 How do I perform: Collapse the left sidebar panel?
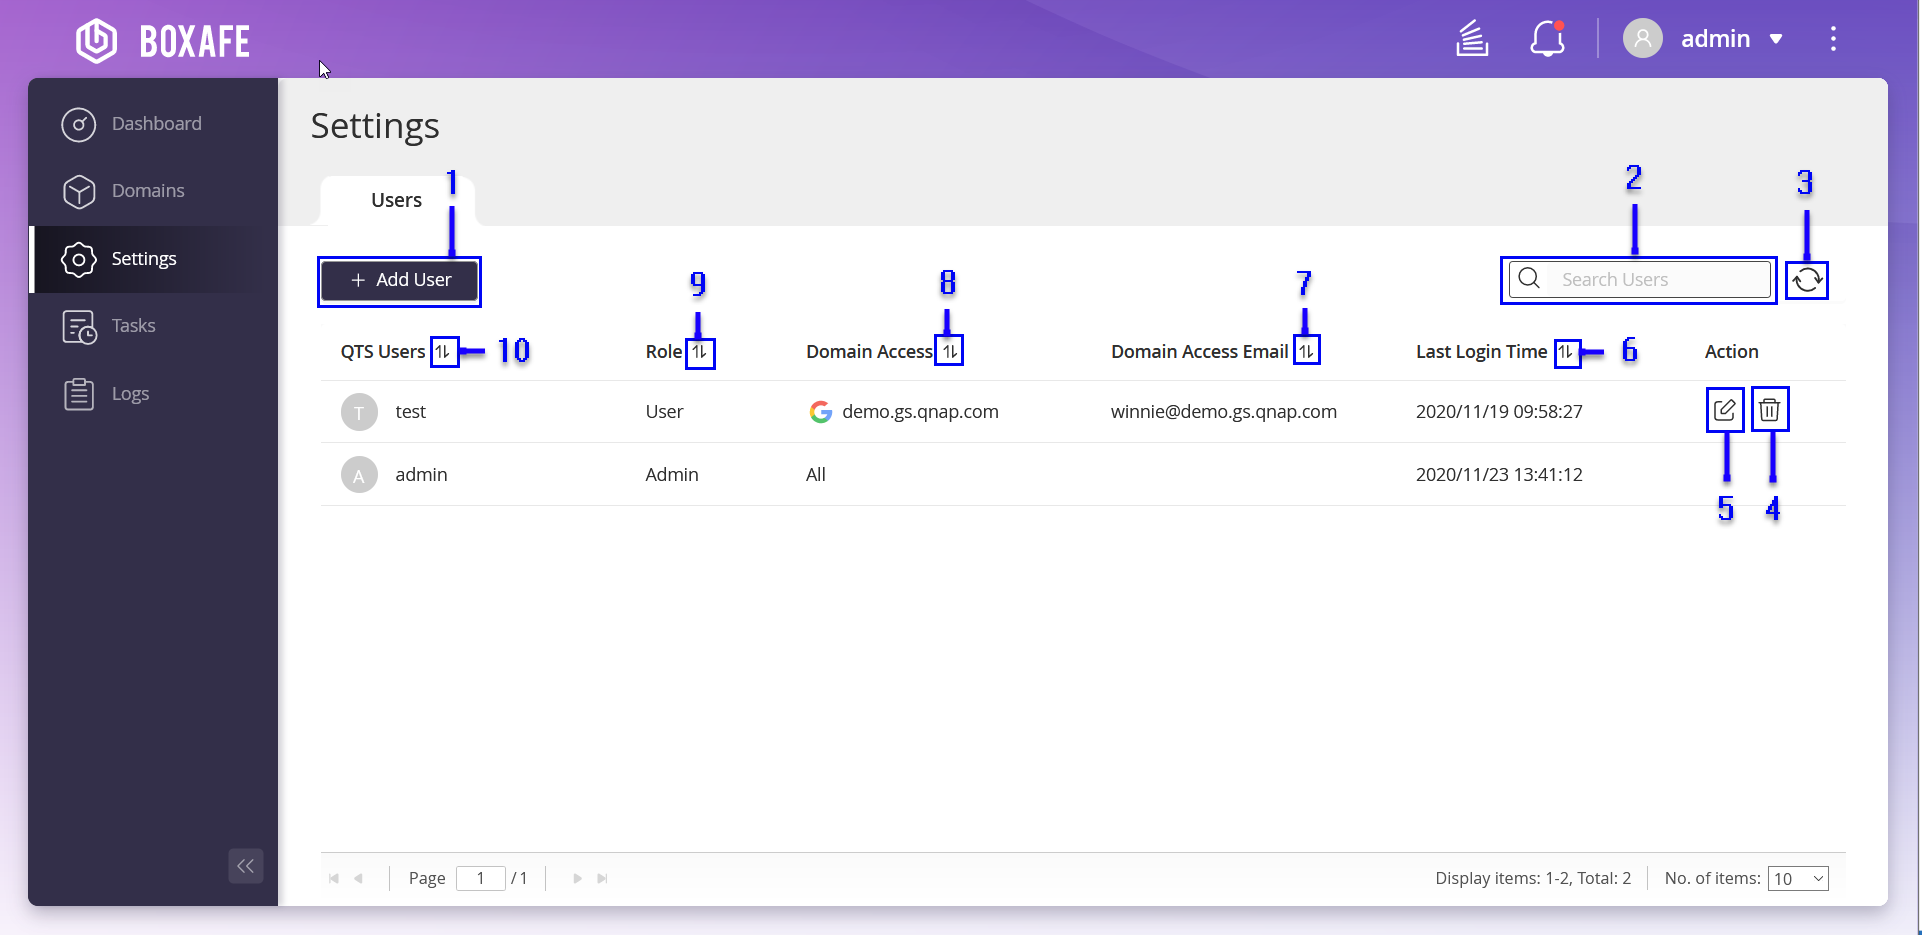(x=245, y=866)
